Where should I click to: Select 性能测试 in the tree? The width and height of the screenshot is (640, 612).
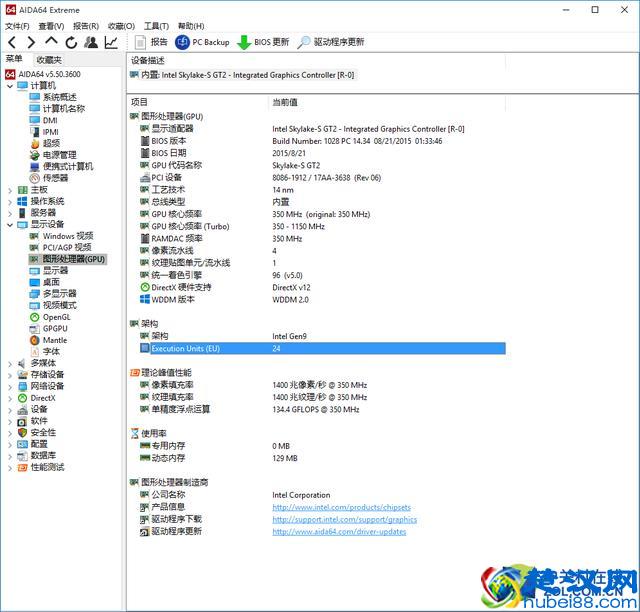tap(41, 467)
